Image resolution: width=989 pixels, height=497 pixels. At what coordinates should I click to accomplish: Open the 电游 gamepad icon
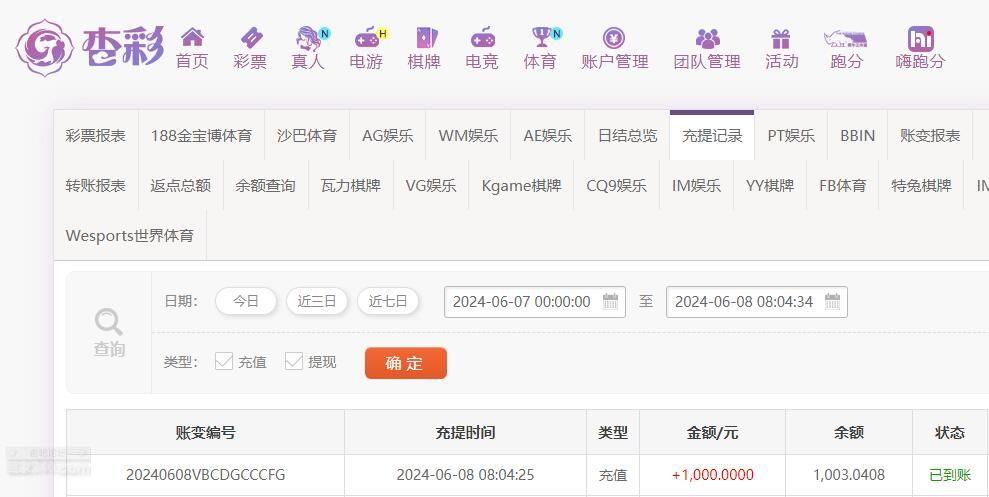[x=366, y=38]
